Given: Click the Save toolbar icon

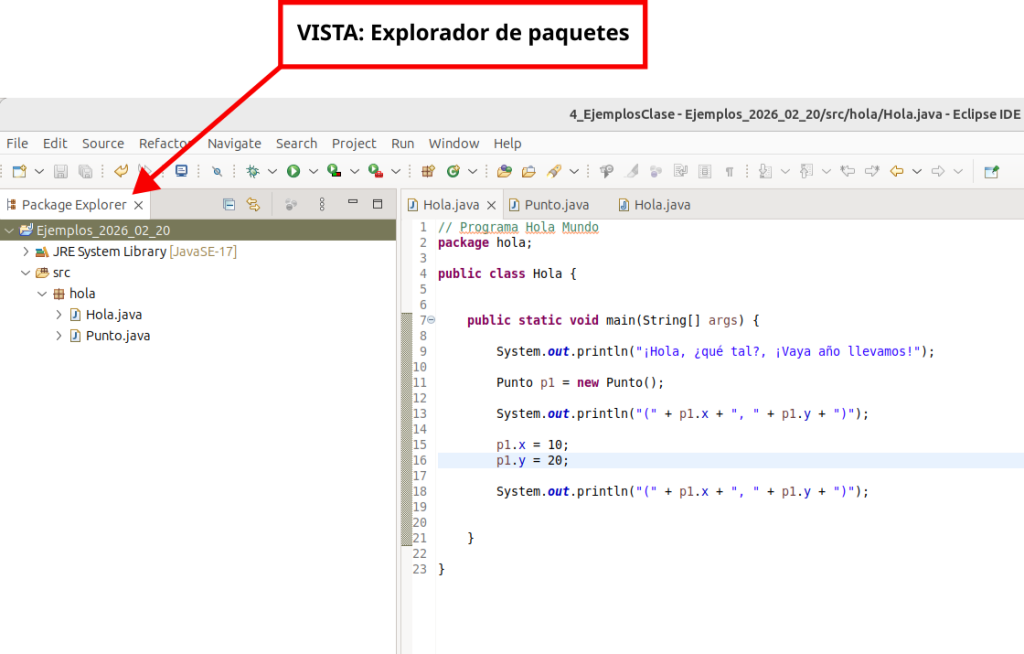Looking at the screenshot, I should [61, 171].
